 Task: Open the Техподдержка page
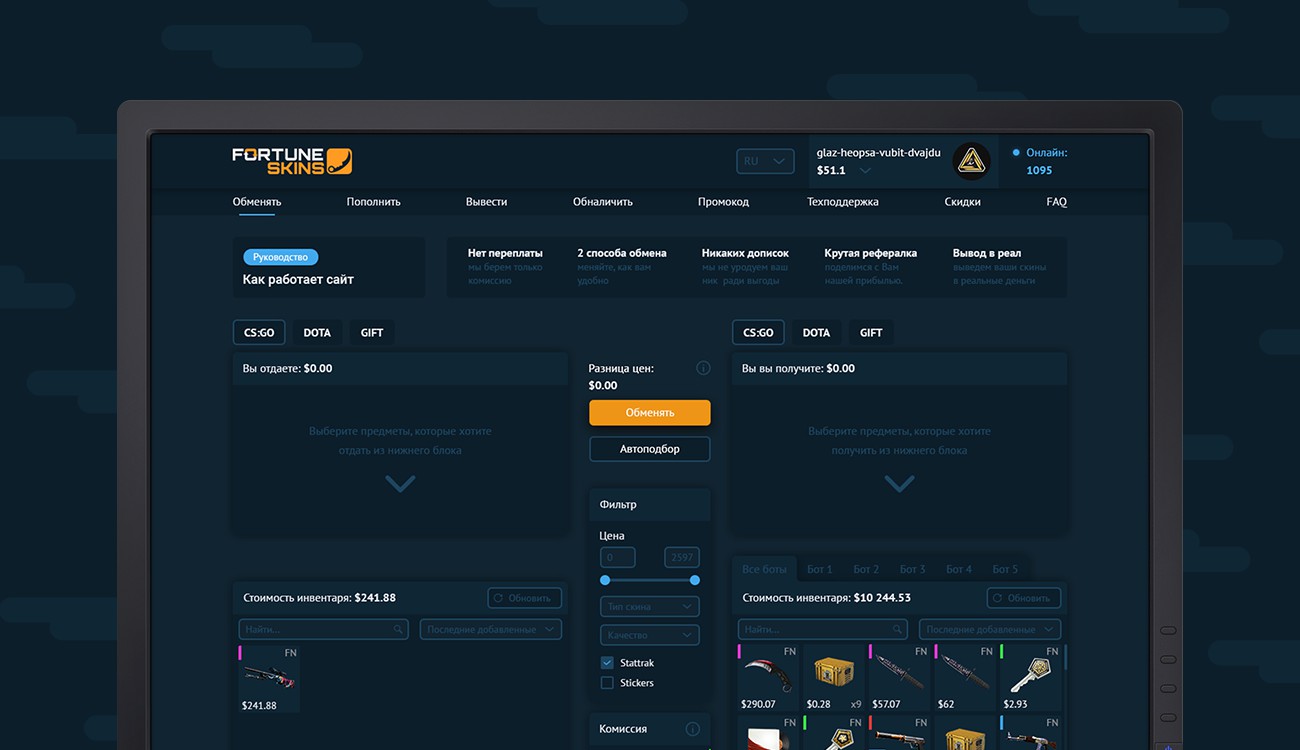click(x=843, y=202)
